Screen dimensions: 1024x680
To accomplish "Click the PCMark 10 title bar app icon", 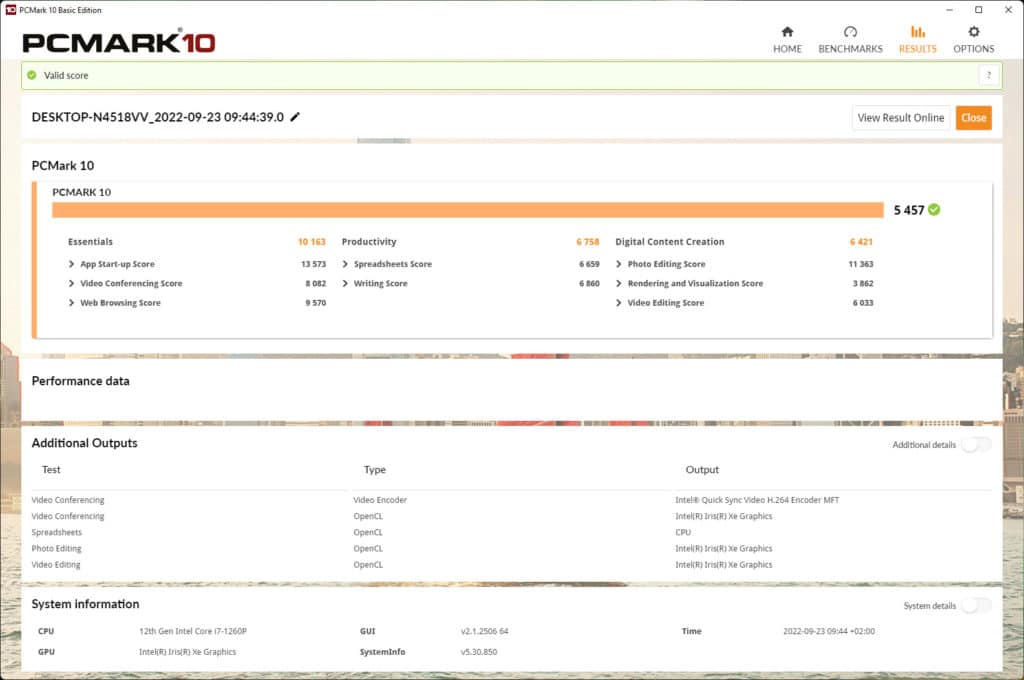I will pos(10,10).
